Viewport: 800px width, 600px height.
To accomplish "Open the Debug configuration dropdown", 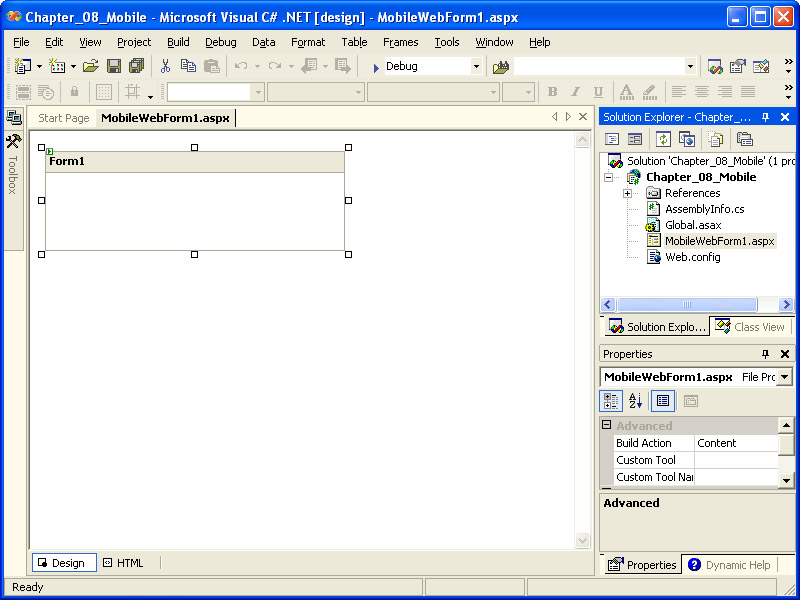I will click(476, 66).
